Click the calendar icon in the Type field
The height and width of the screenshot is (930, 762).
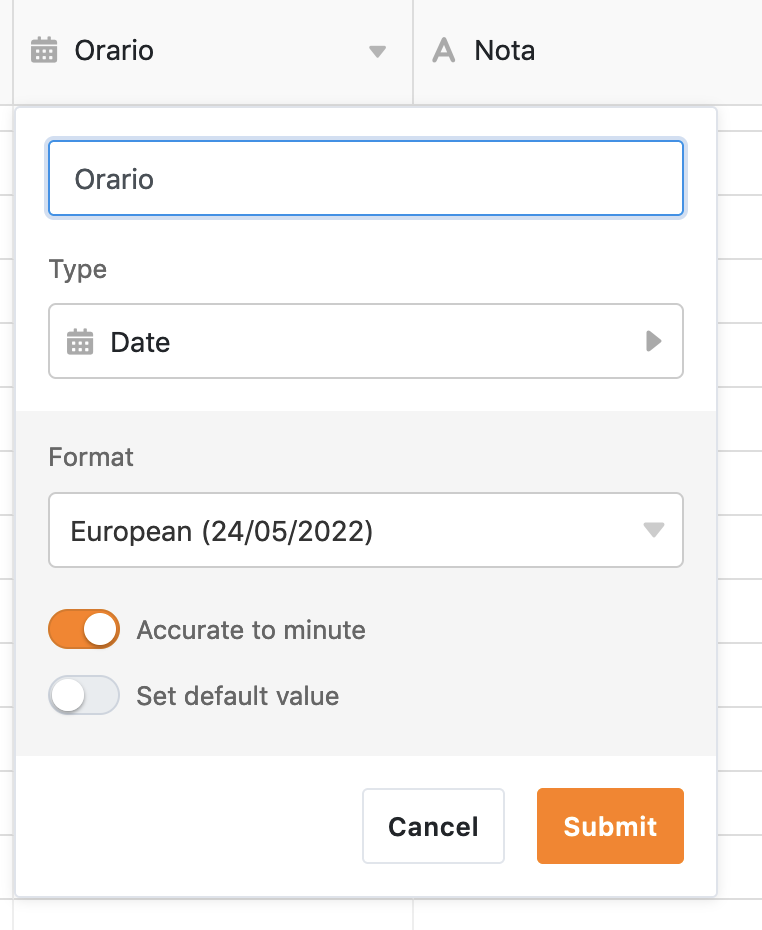click(x=80, y=342)
